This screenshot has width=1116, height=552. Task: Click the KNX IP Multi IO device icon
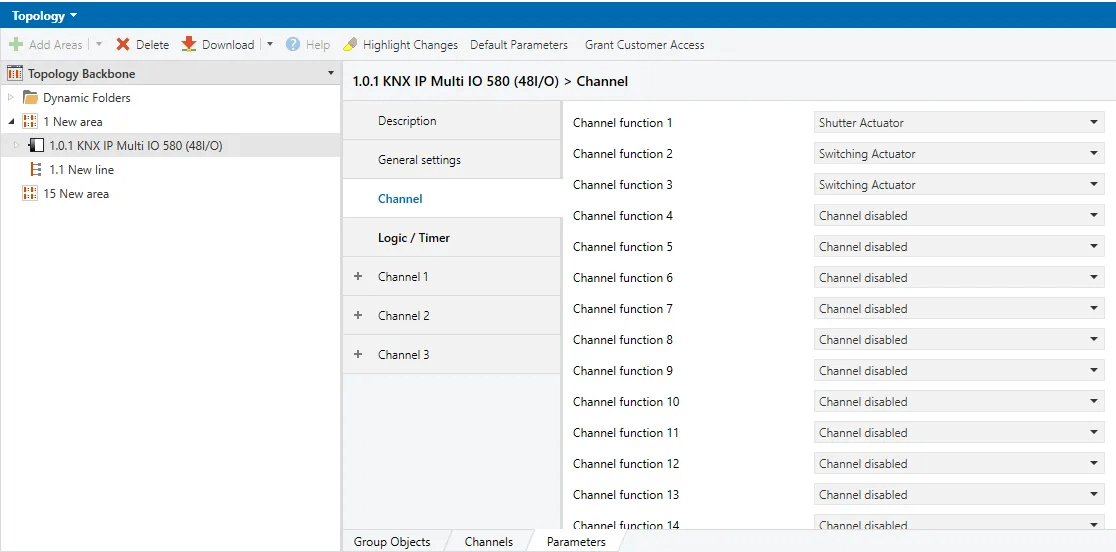[37, 146]
